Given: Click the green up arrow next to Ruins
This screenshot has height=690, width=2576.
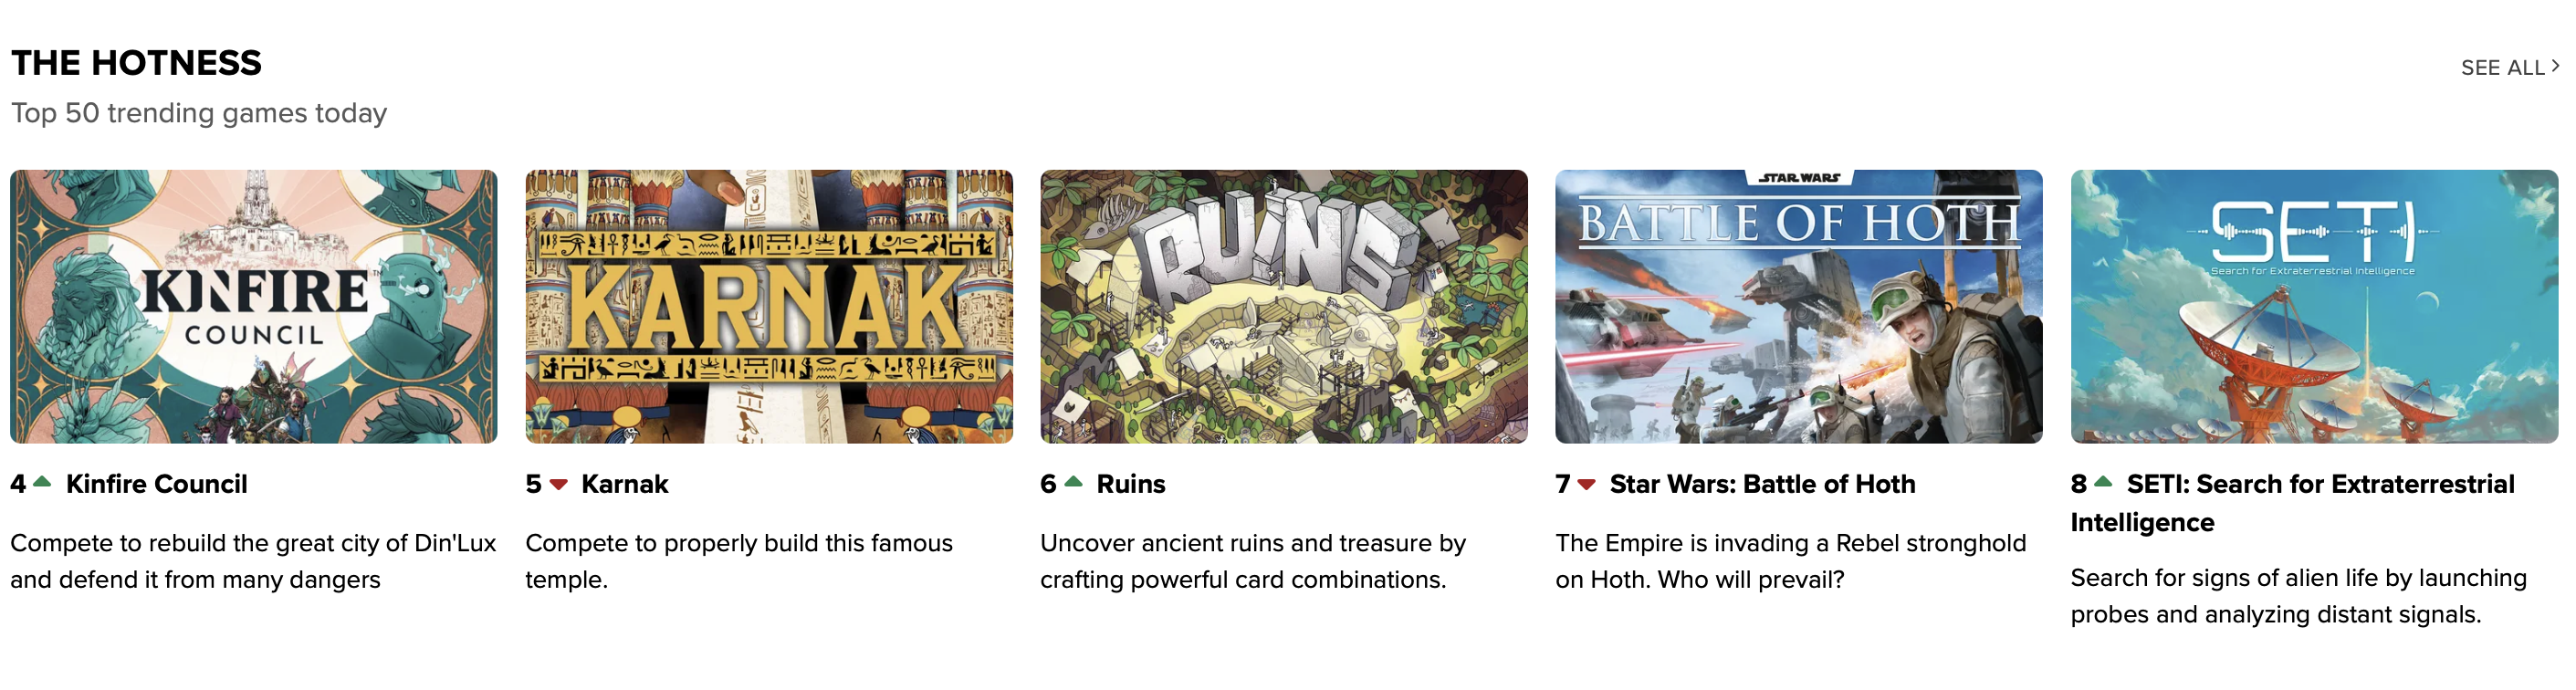Looking at the screenshot, I should pyautogui.click(x=1074, y=482).
